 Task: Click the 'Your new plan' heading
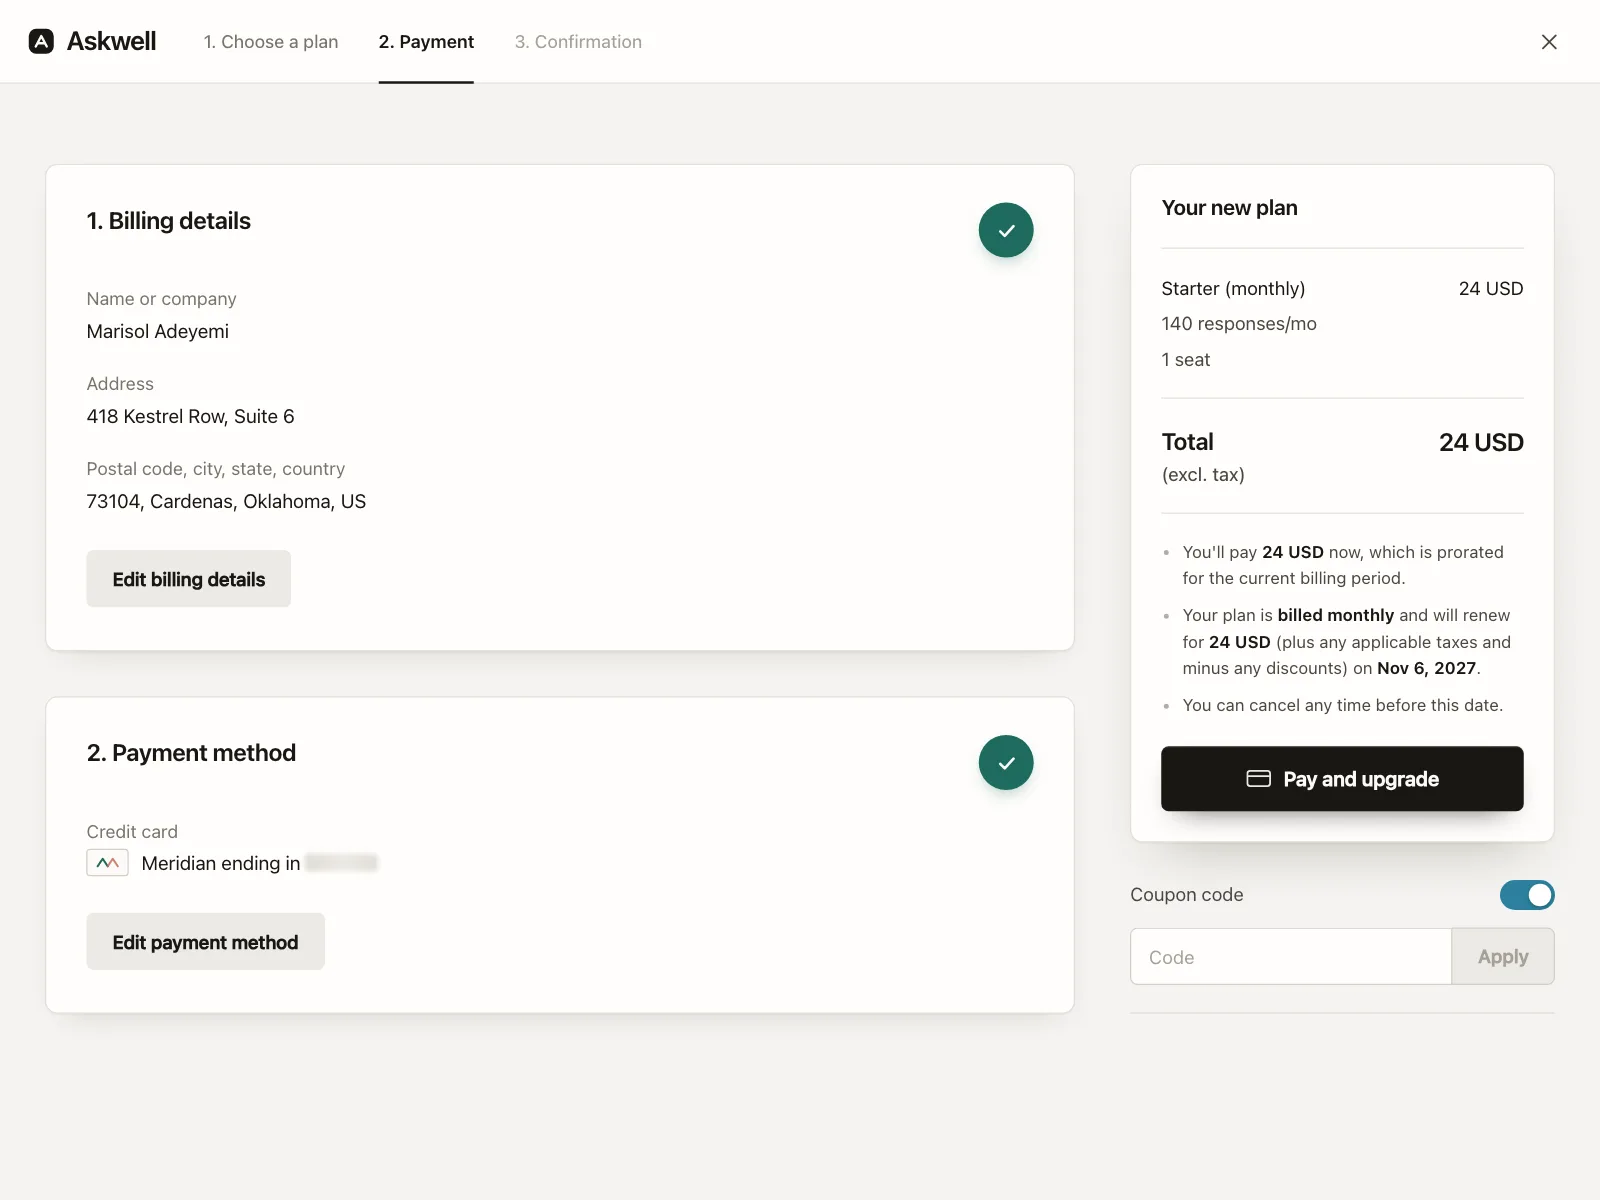(1230, 208)
